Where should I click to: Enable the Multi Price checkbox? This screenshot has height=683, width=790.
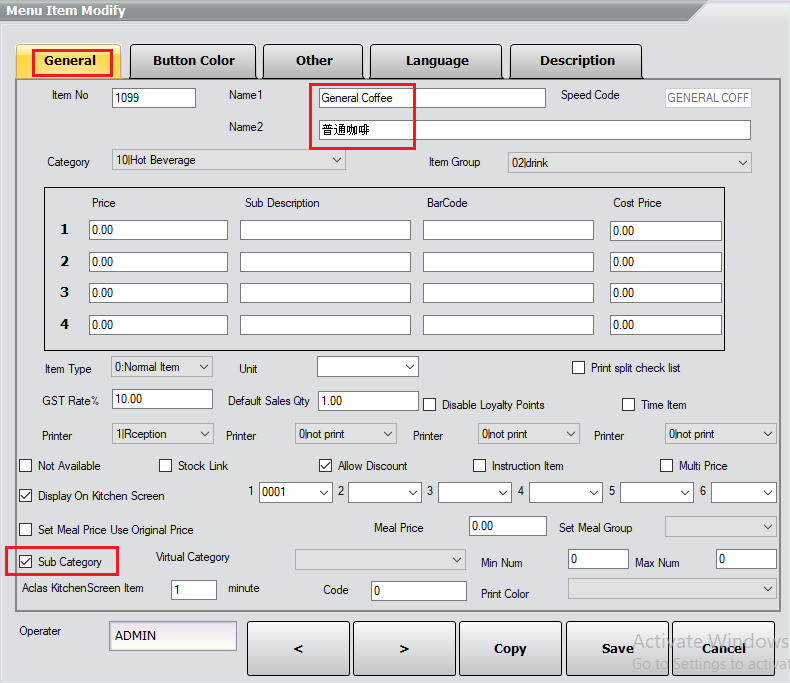click(x=667, y=466)
